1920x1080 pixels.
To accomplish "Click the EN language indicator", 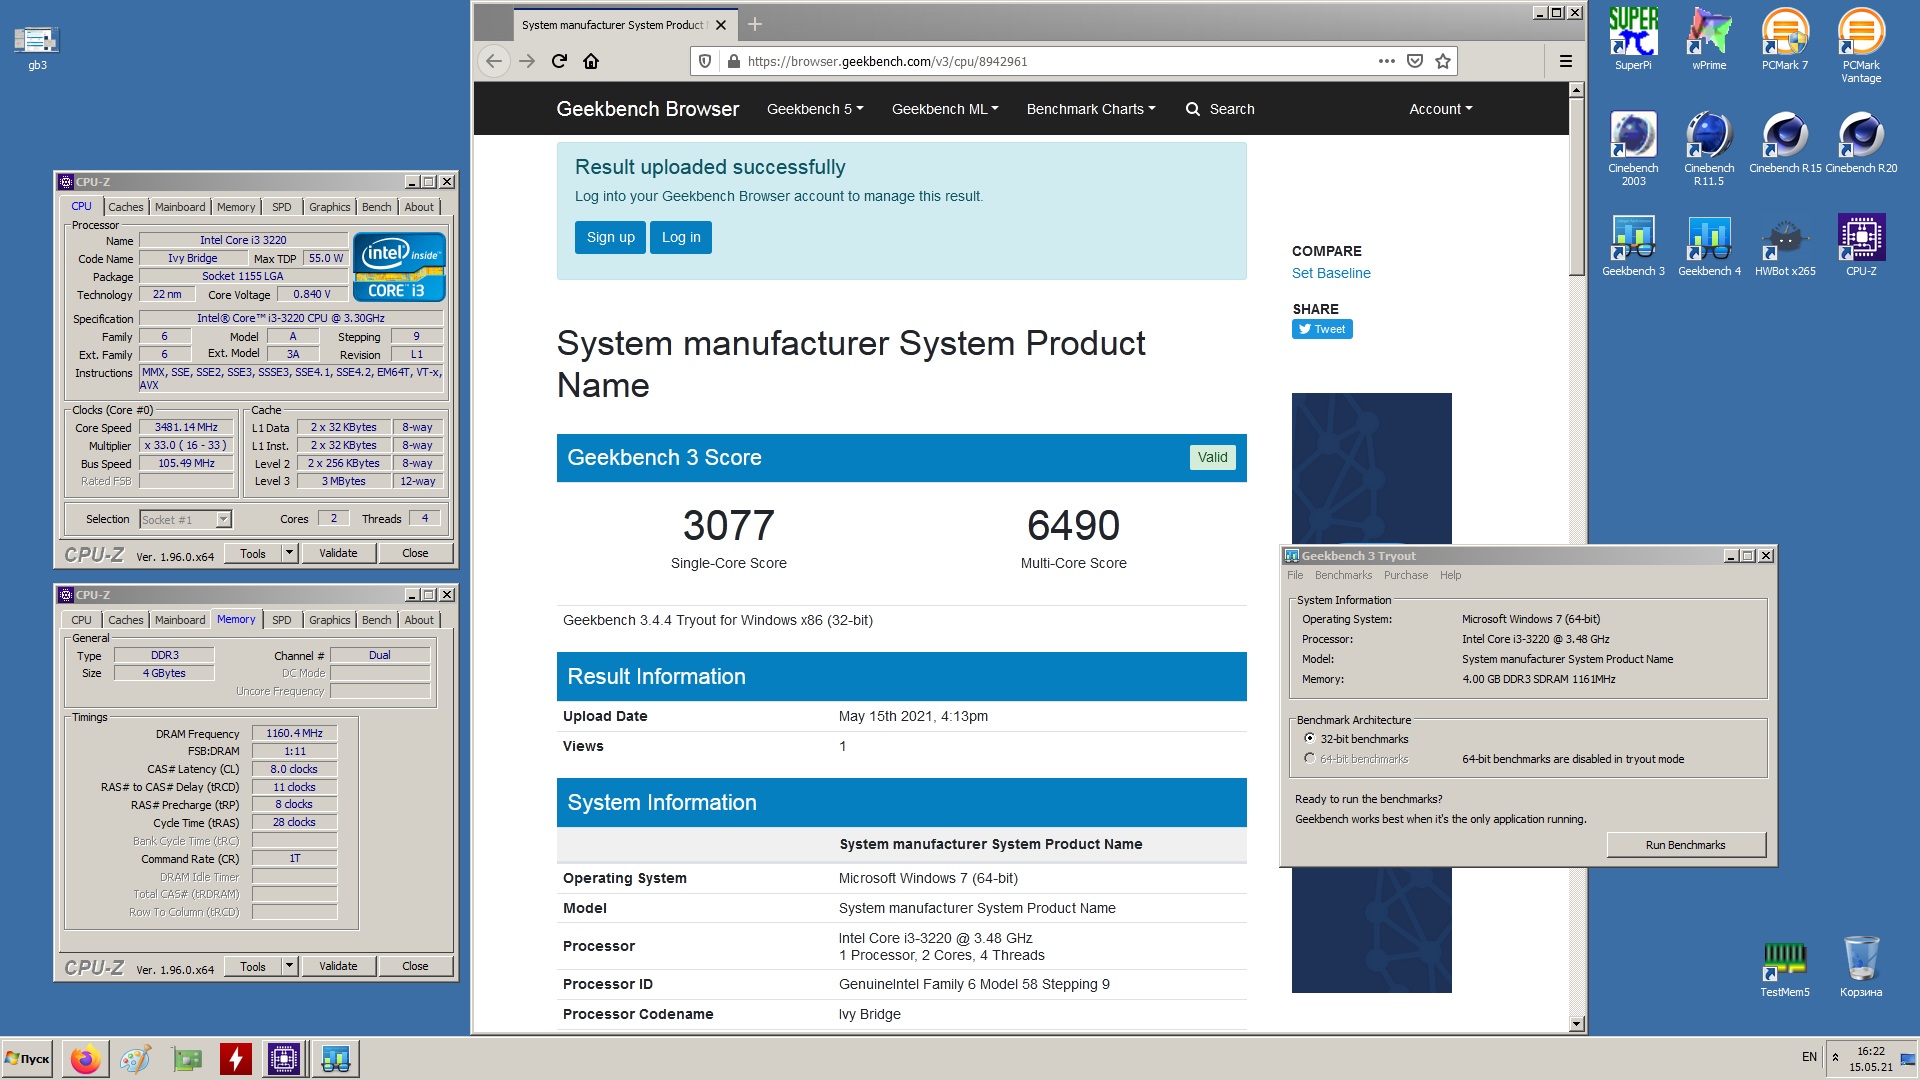I will 1809,1057.
